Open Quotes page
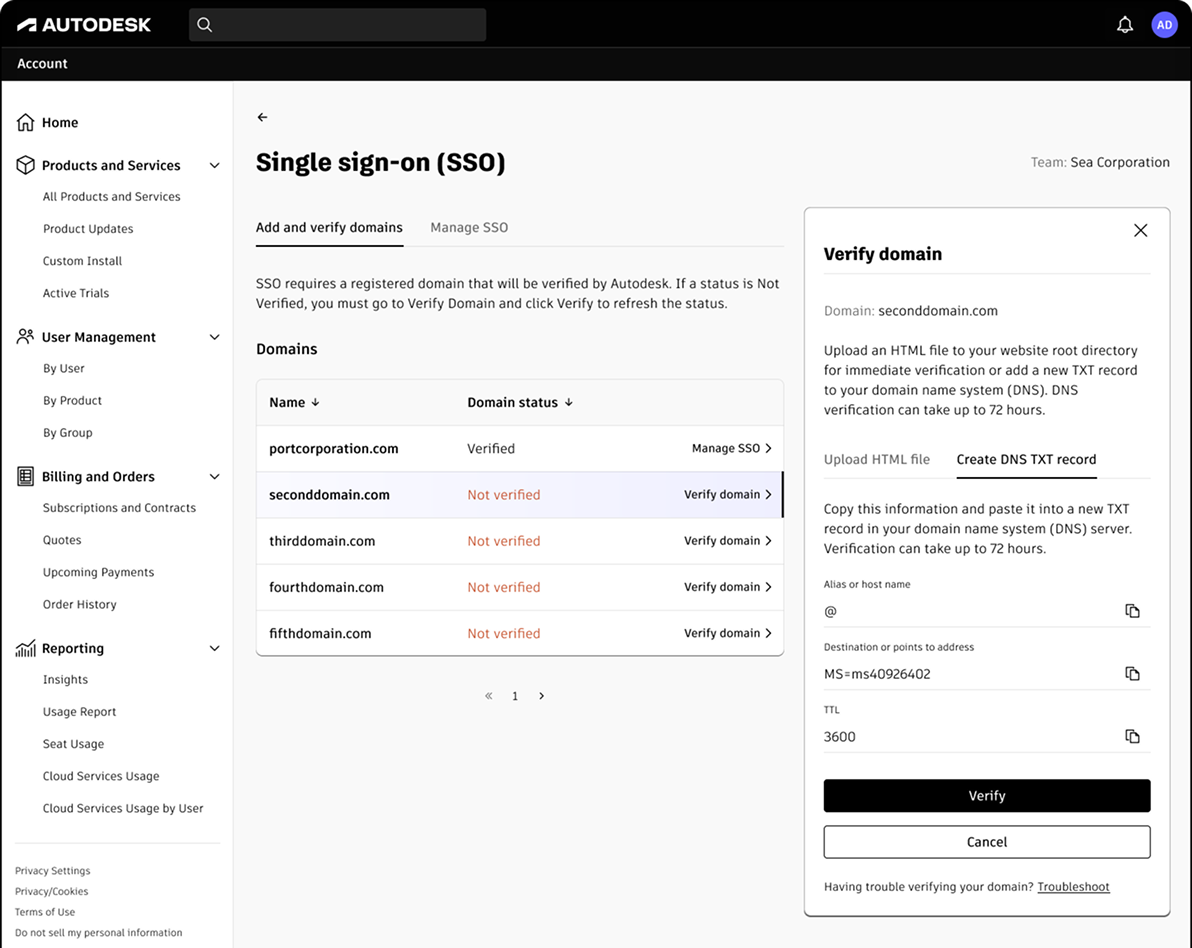The height and width of the screenshot is (948, 1192). (62, 540)
